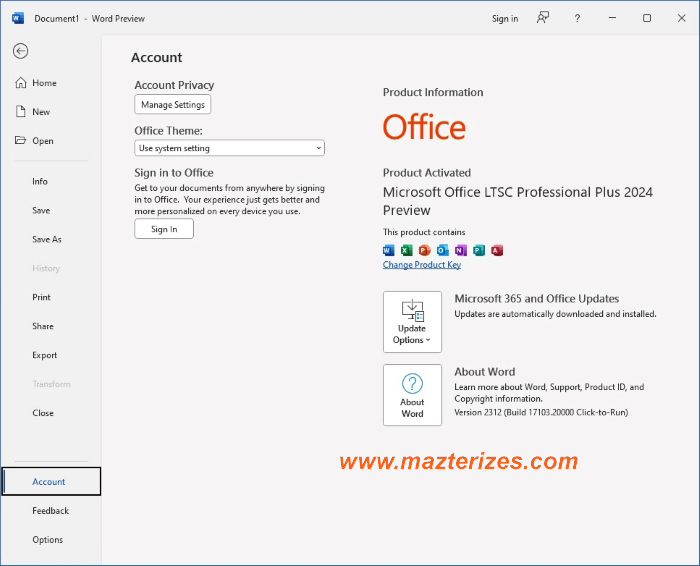This screenshot has width=700, height=566.
Task: Click the Excel app icon under product contains
Action: 406,250
